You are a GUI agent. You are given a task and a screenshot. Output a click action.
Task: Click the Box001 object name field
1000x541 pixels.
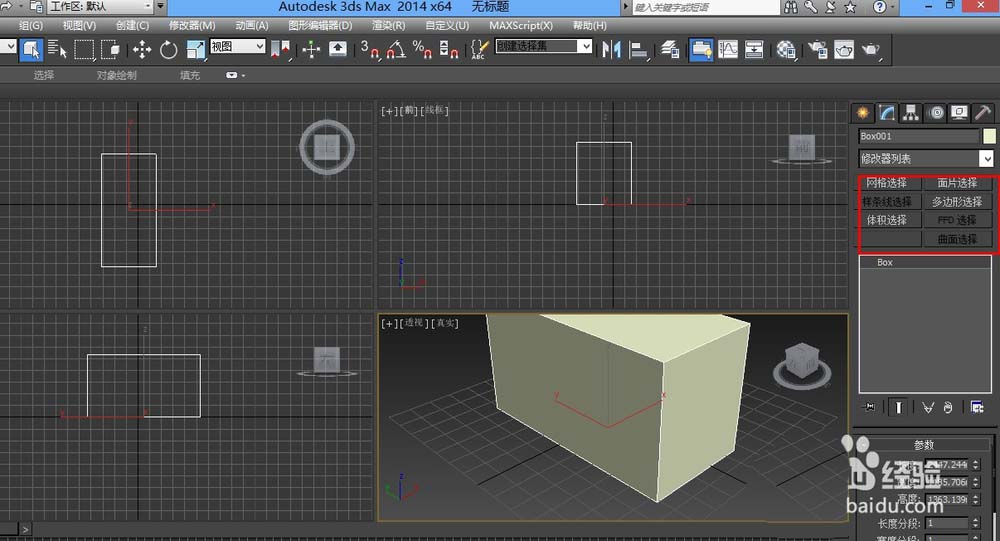[x=918, y=136]
